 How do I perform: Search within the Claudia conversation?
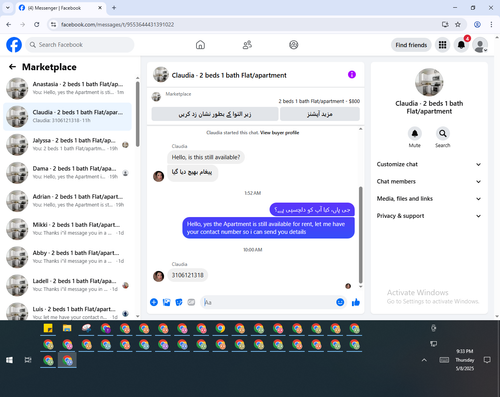(x=442, y=134)
